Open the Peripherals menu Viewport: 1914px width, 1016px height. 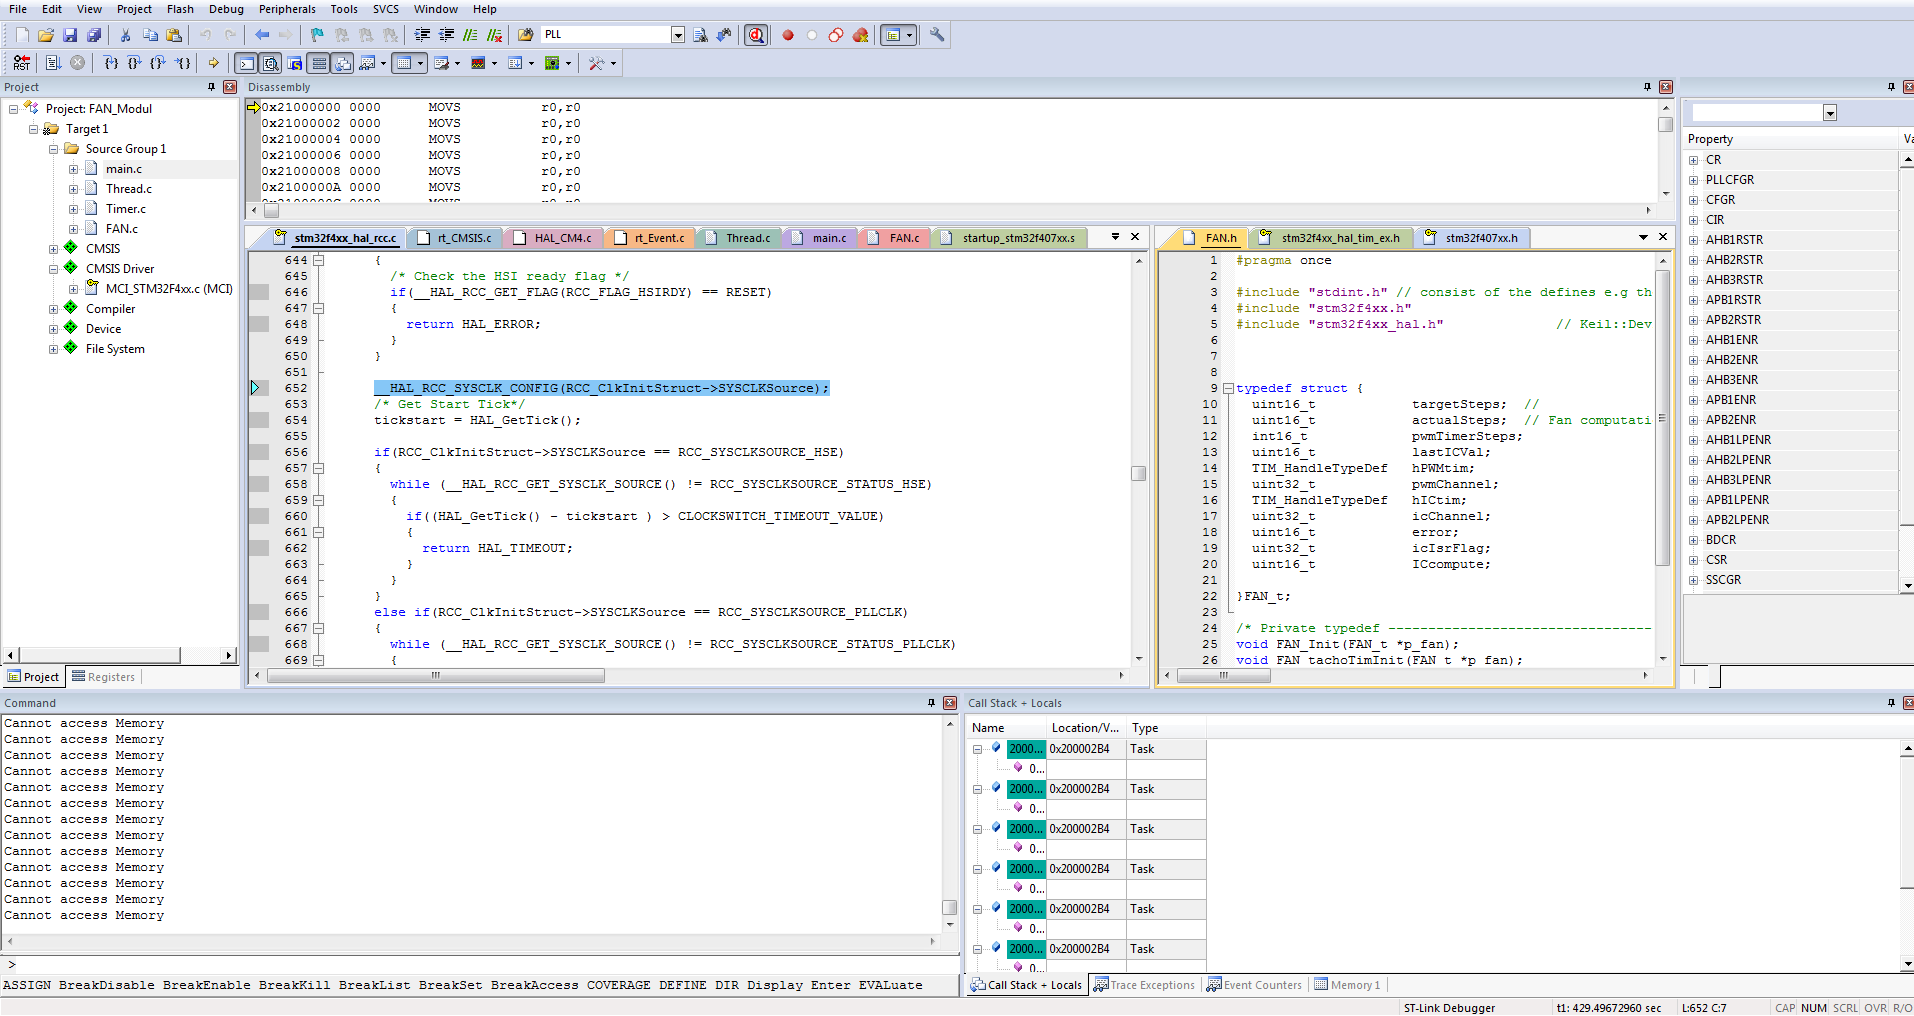(287, 9)
